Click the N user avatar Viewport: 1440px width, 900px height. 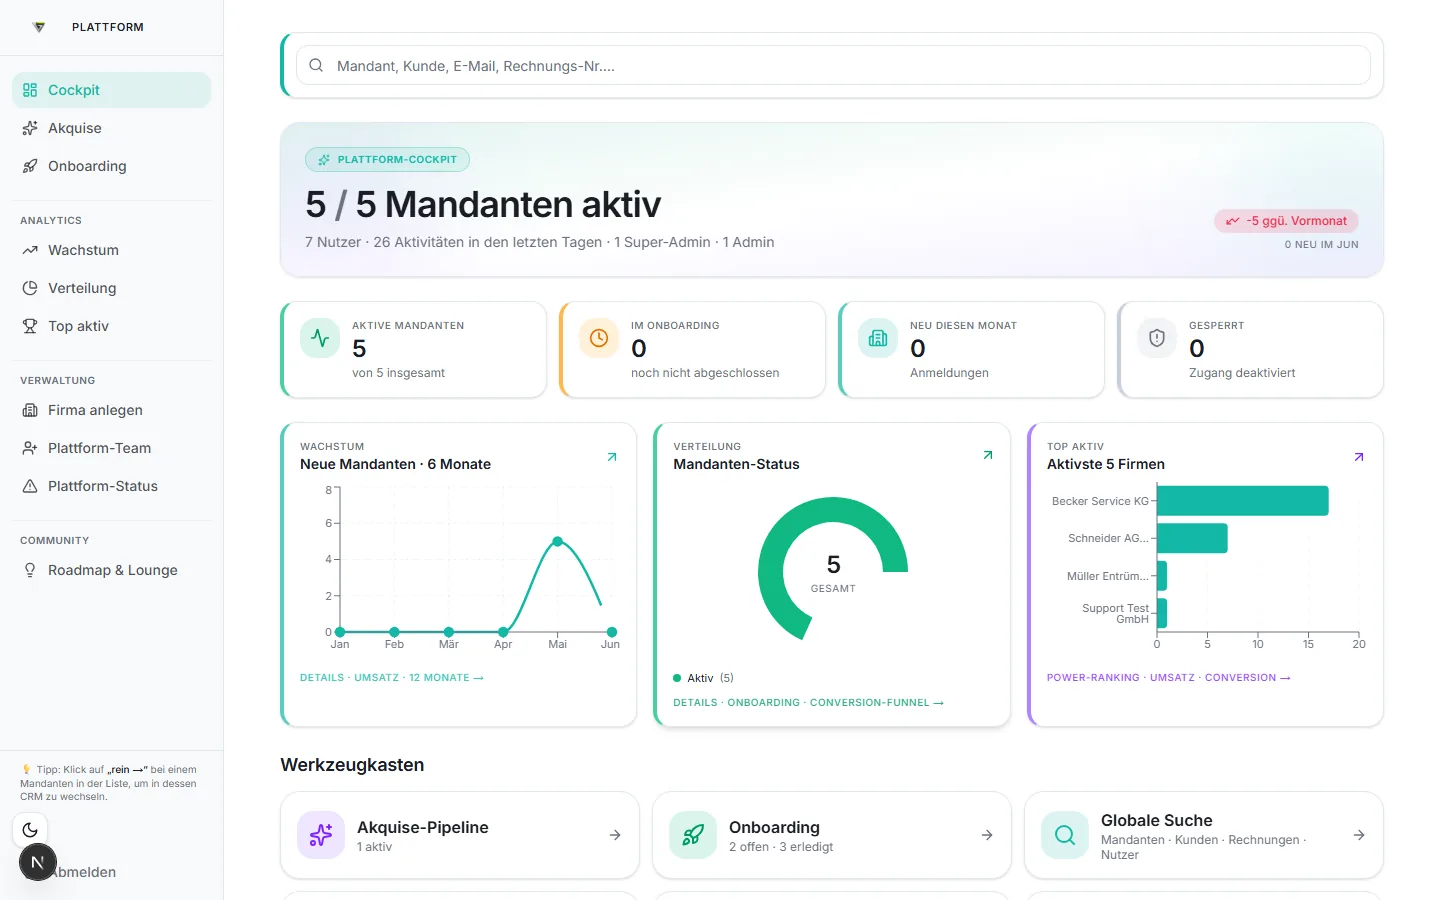pos(38,862)
